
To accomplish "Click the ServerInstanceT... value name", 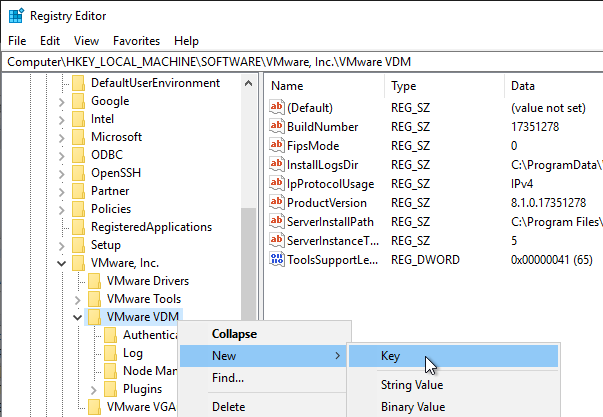I will coord(333,241).
